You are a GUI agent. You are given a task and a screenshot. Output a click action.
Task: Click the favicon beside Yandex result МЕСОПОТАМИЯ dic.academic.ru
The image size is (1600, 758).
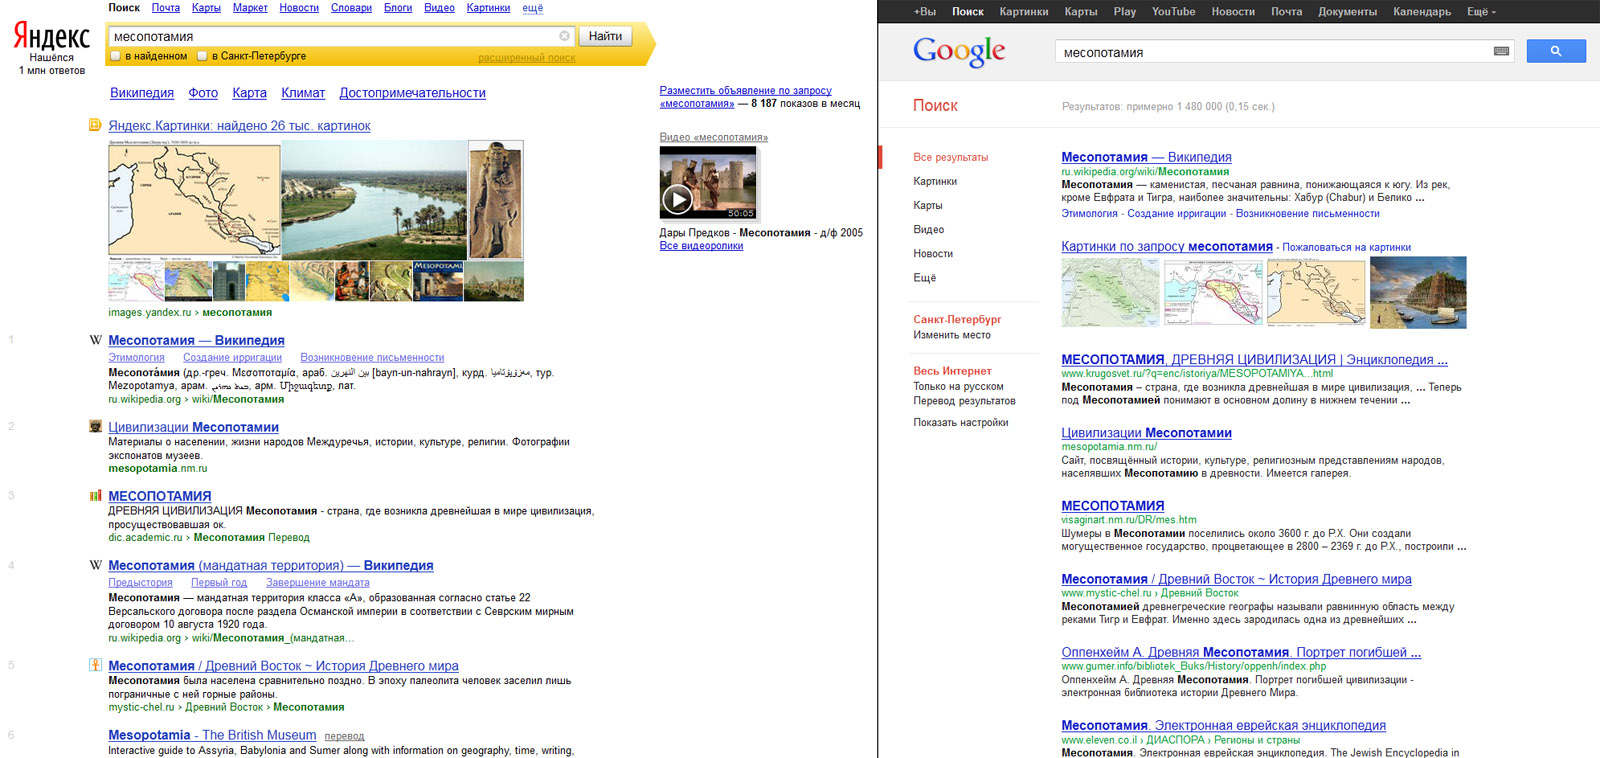pyautogui.click(x=96, y=495)
